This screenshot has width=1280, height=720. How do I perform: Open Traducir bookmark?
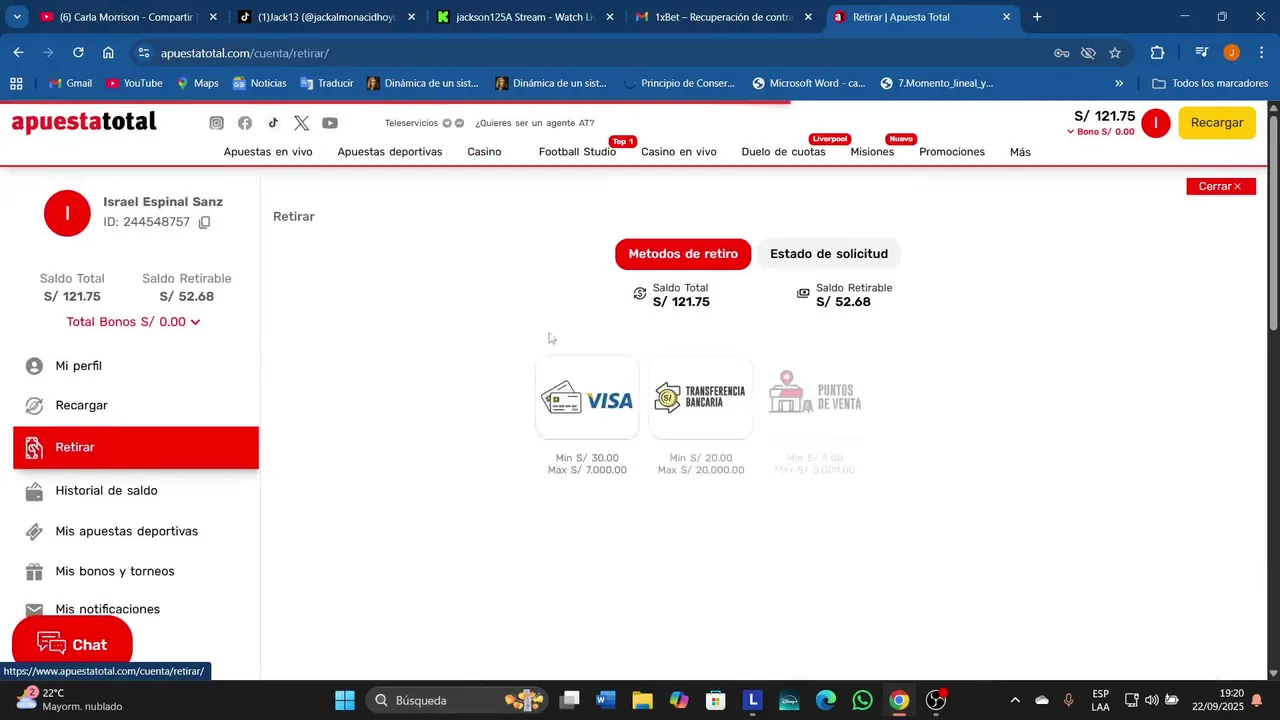pos(328,83)
